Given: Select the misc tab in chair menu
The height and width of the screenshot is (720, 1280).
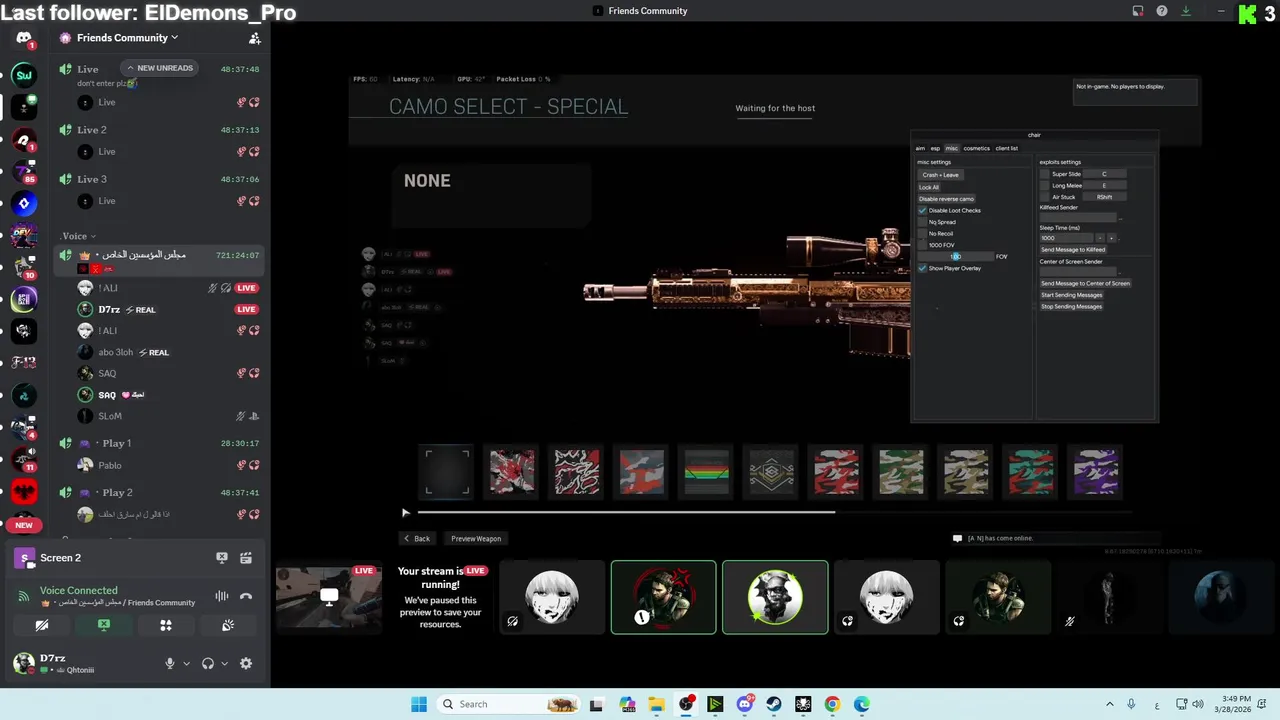Looking at the screenshot, I should [x=952, y=148].
